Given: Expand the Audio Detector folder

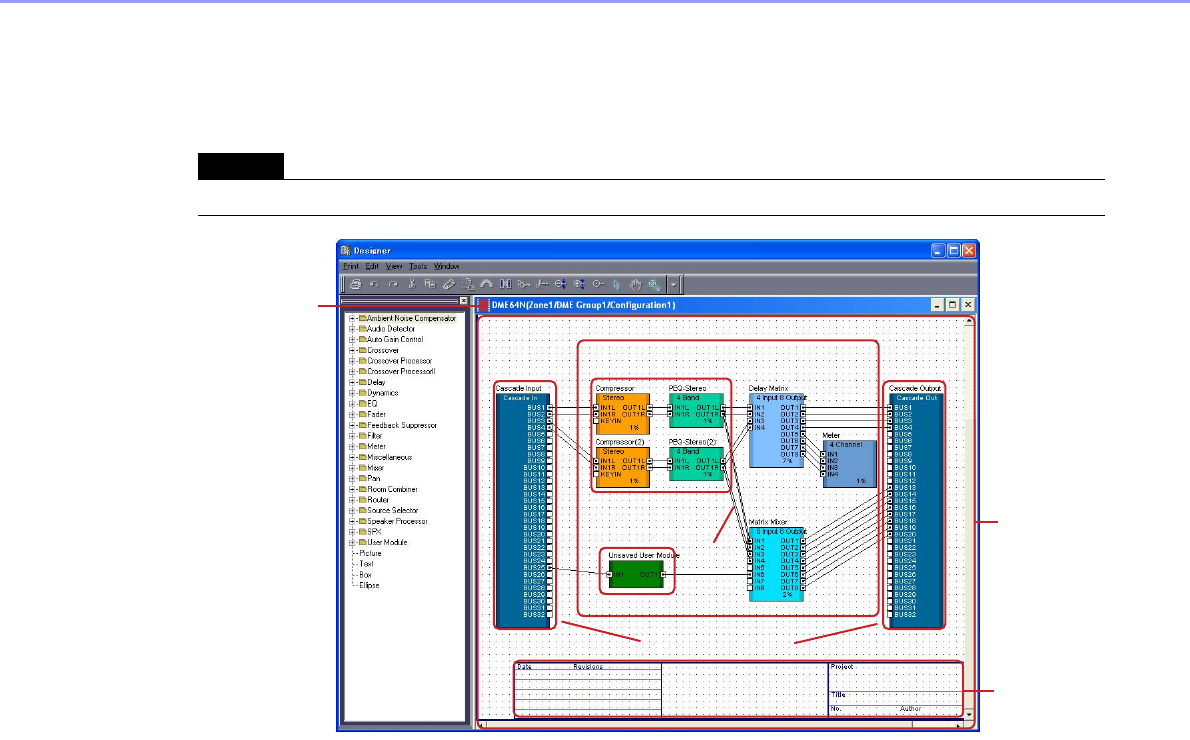Looking at the screenshot, I should (x=352, y=329).
